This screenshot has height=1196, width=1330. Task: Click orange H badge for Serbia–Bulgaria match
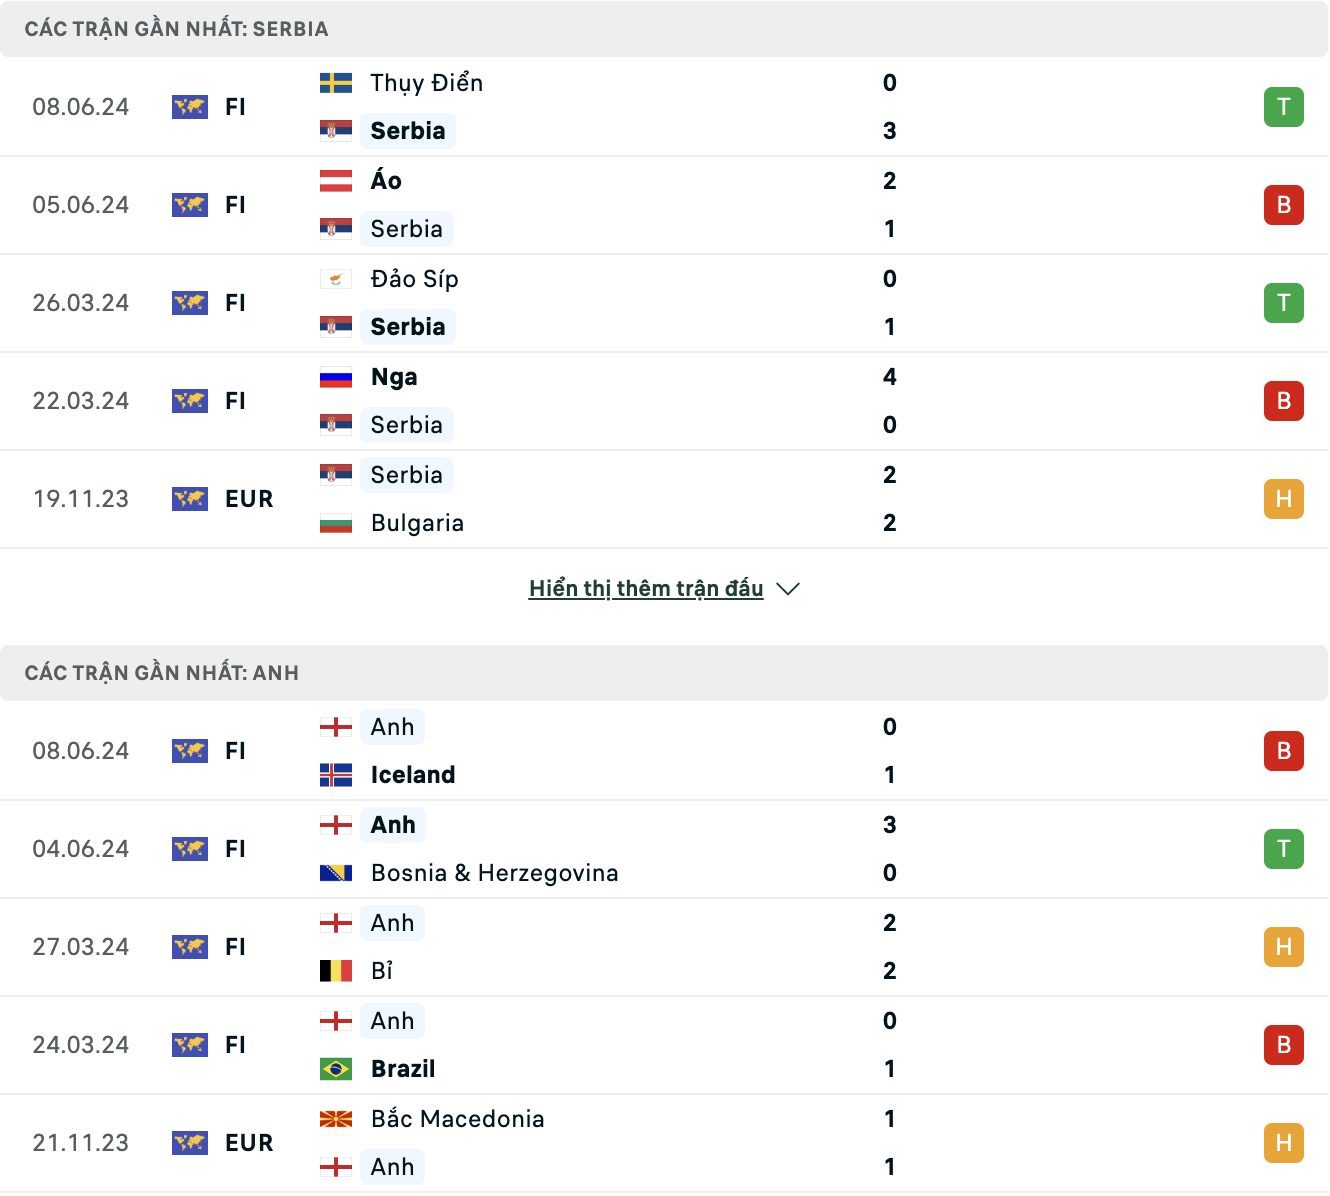[1284, 499]
